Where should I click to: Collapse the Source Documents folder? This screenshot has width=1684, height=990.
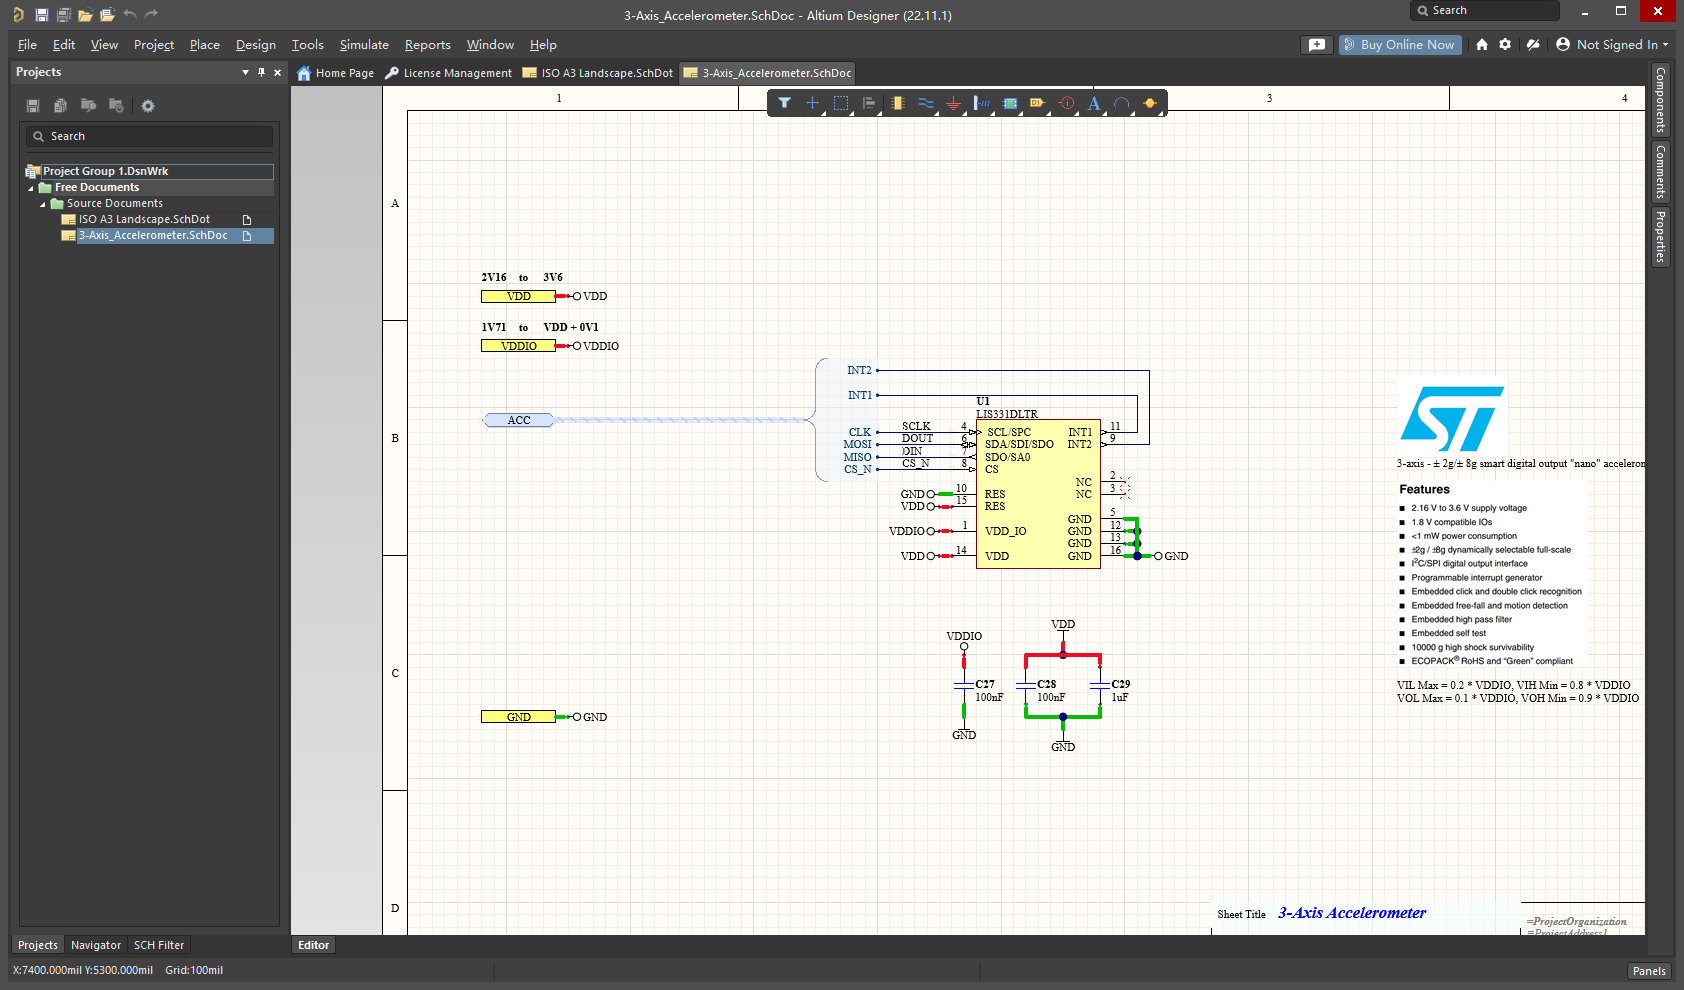43,204
